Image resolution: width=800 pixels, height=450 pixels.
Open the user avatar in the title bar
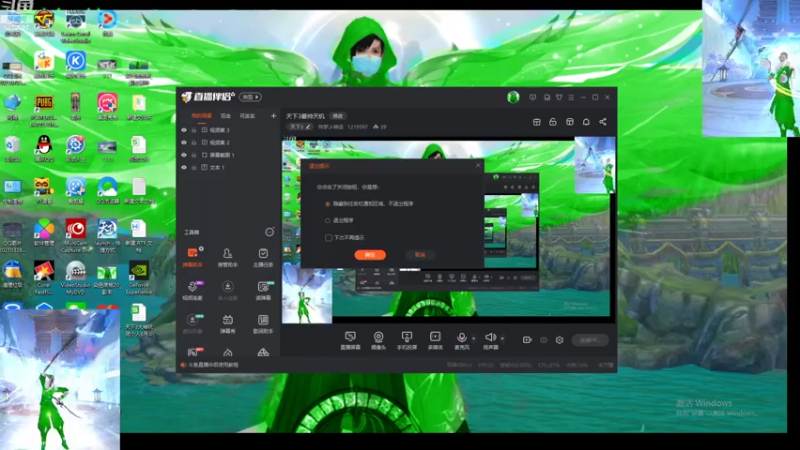[513, 97]
